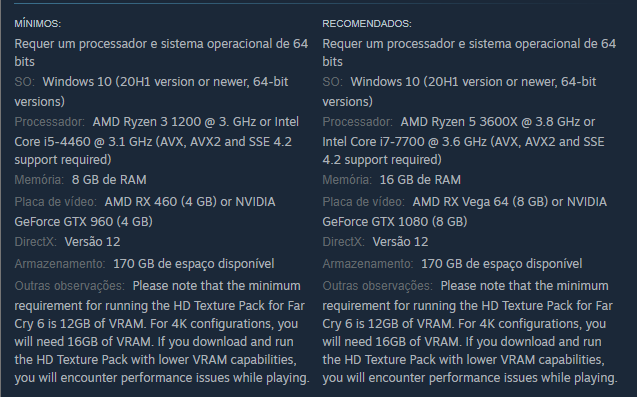This screenshot has width=637, height=397.
Task: Click recommended DirectX label
Action: 343,242
